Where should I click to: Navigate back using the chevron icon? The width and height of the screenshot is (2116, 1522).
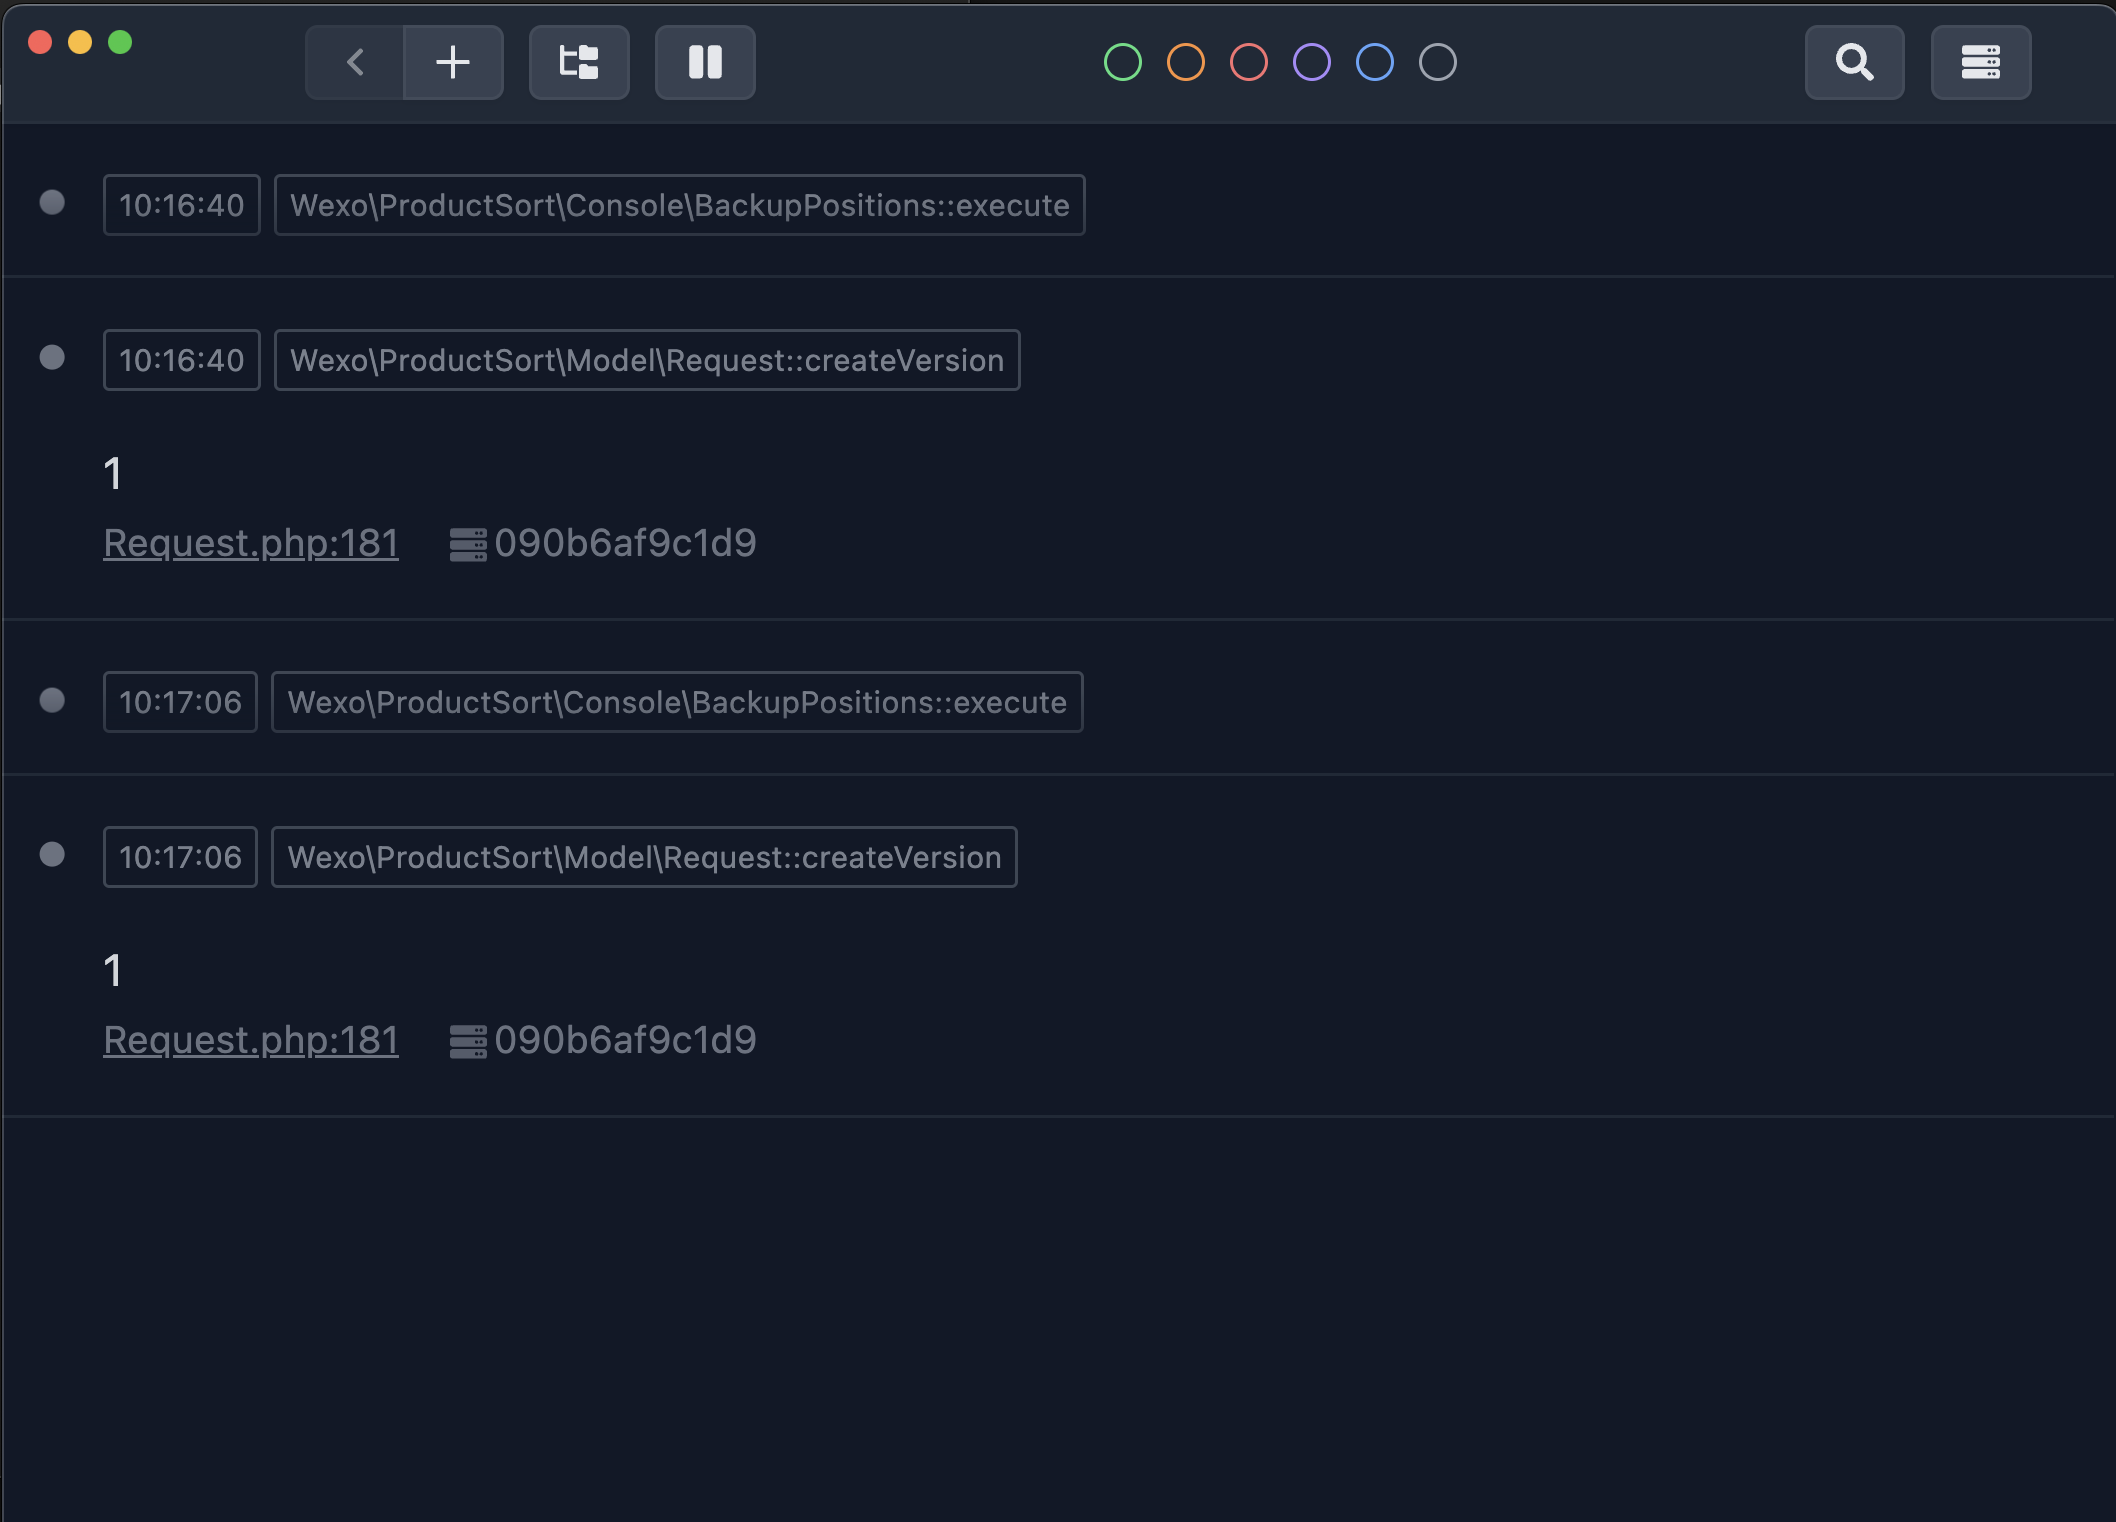[x=353, y=62]
